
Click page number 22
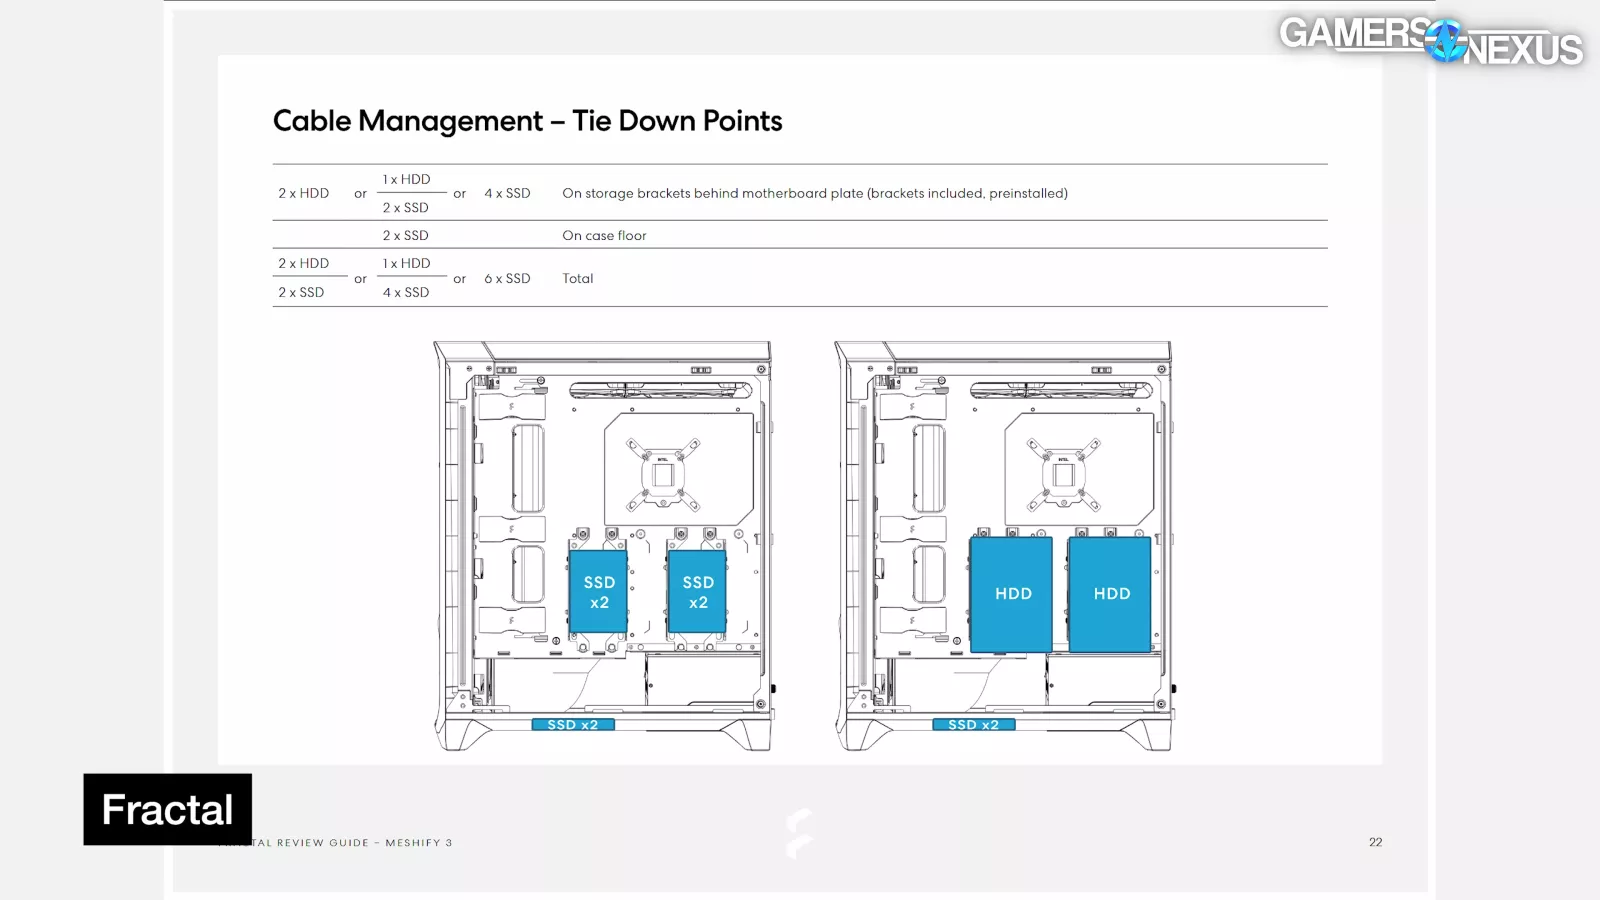click(x=1375, y=842)
